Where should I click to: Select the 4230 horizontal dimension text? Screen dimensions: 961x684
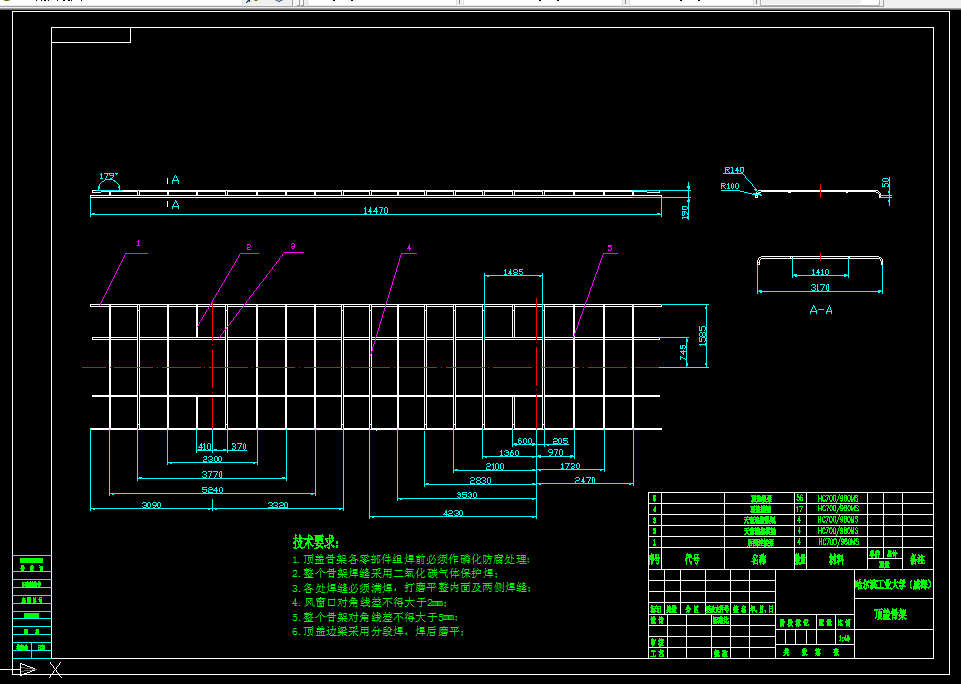[x=453, y=513]
